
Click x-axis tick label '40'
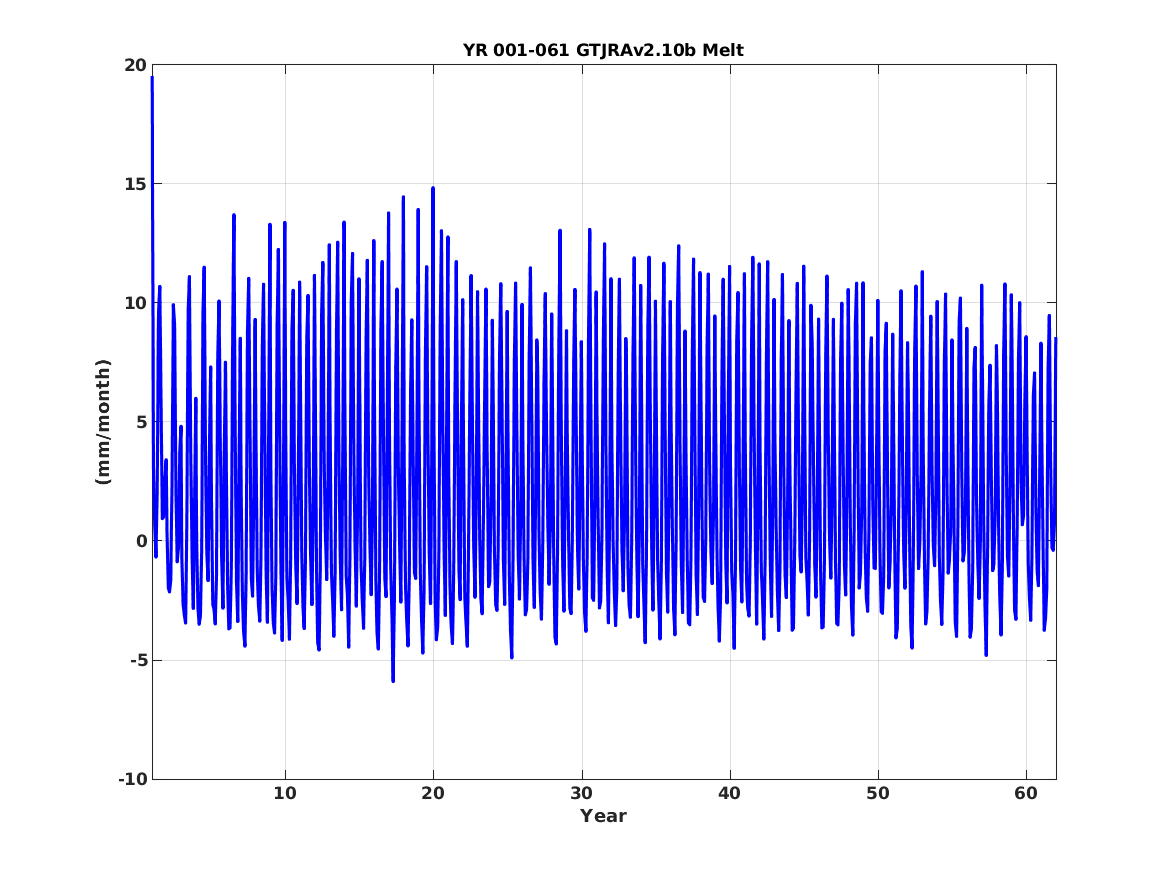pos(729,793)
